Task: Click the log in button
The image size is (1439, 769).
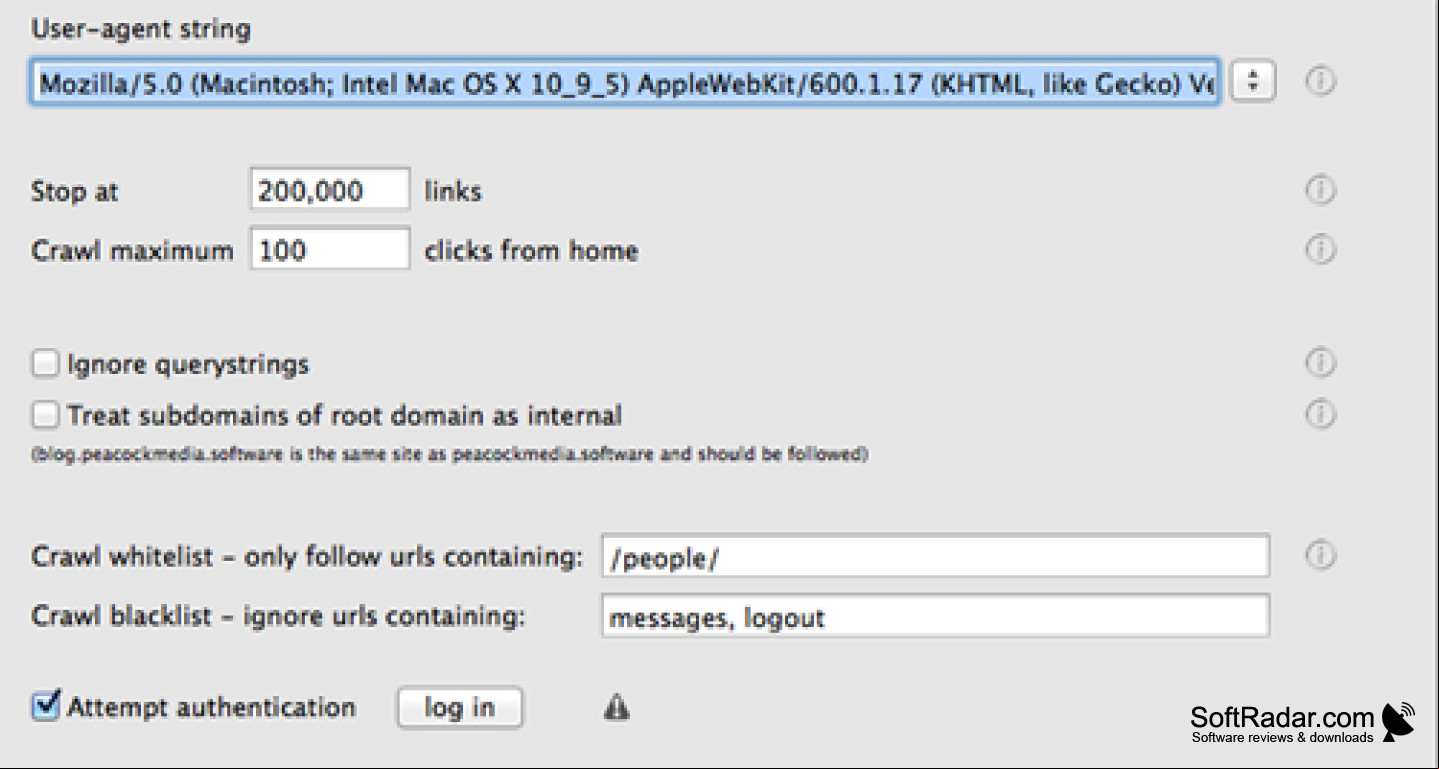Action: 460,708
